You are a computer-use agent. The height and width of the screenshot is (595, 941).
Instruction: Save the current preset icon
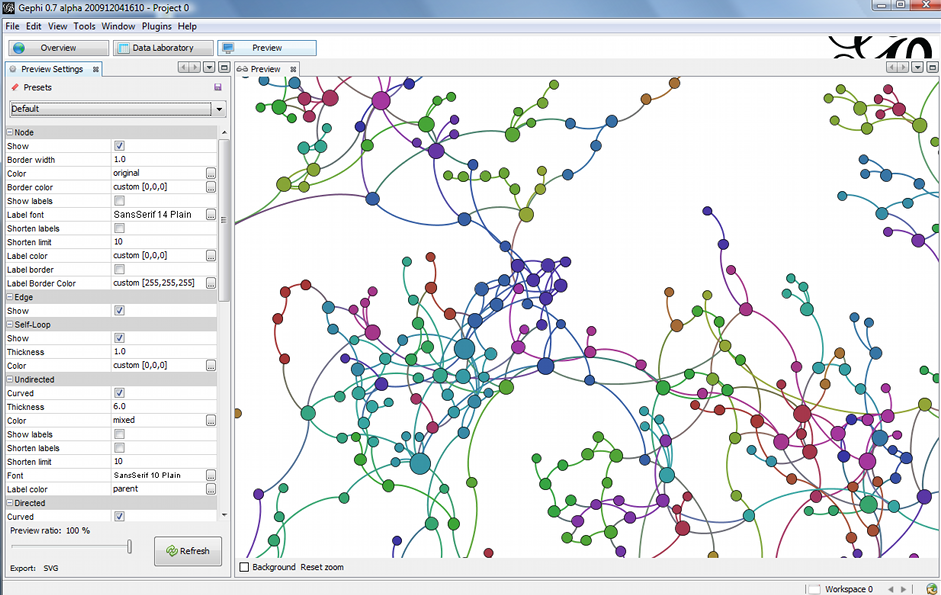coord(218,87)
